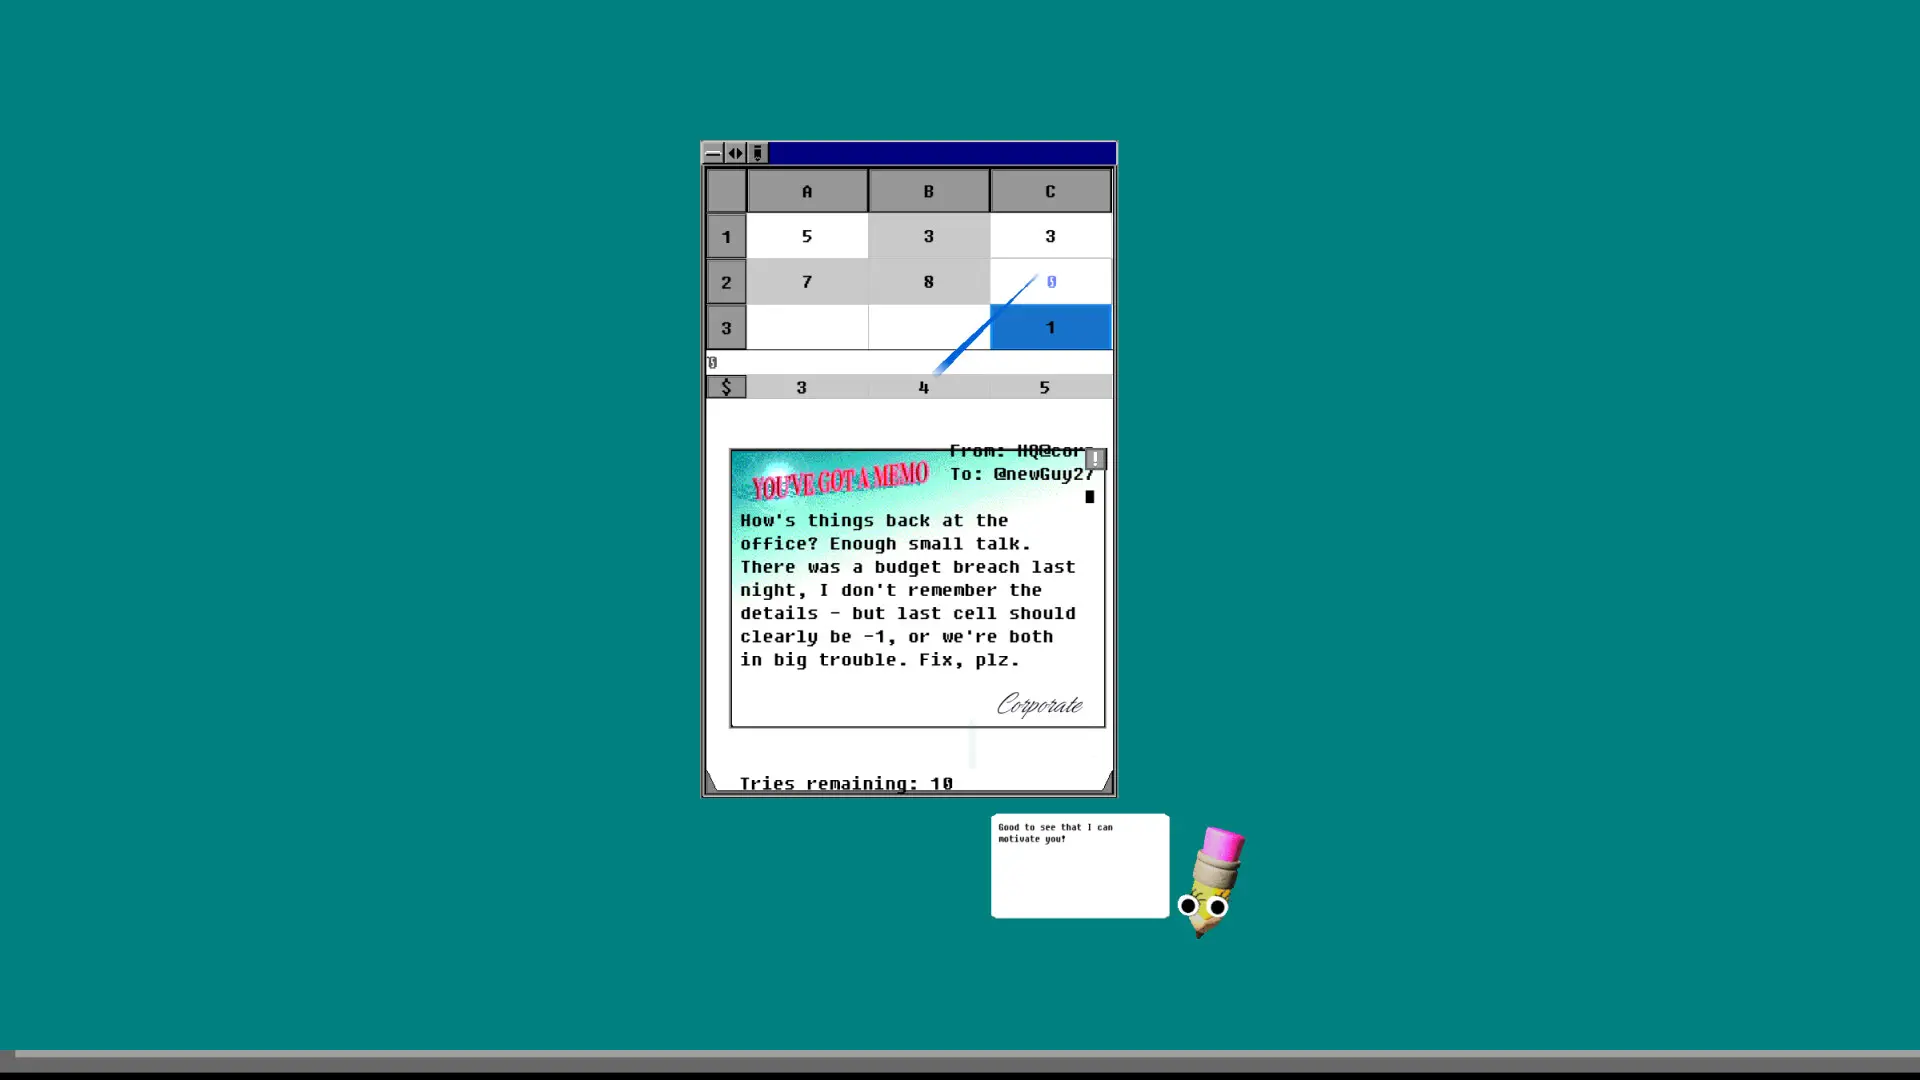This screenshot has width=1920, height=1080.
Task: Click the dollar-sign icon on the sum row
Action: (727, 387)
